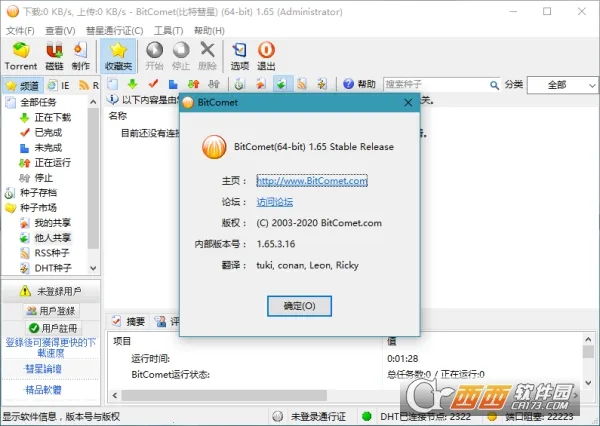Expand the 搜索种子 search box dropdown arrow
Screen dimensions: 600x426
pyautogui.click(x=493, y=85)
